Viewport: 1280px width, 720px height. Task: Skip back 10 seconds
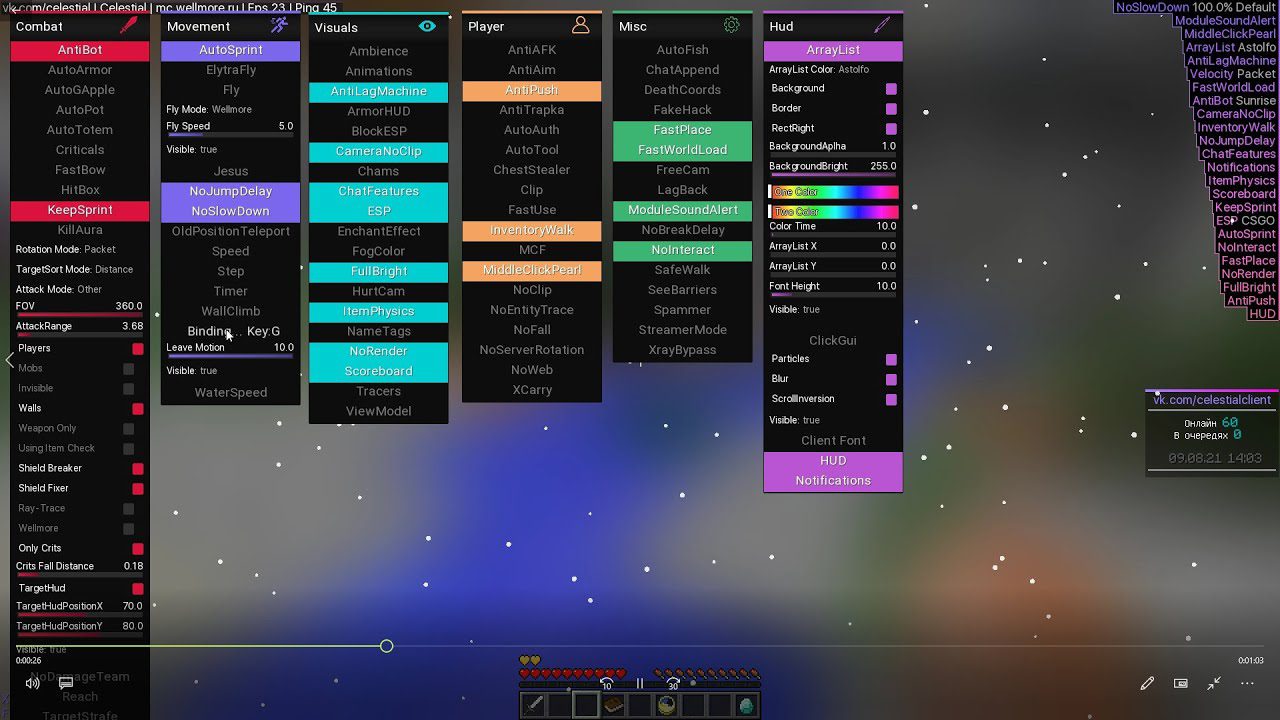click(606, 683)
